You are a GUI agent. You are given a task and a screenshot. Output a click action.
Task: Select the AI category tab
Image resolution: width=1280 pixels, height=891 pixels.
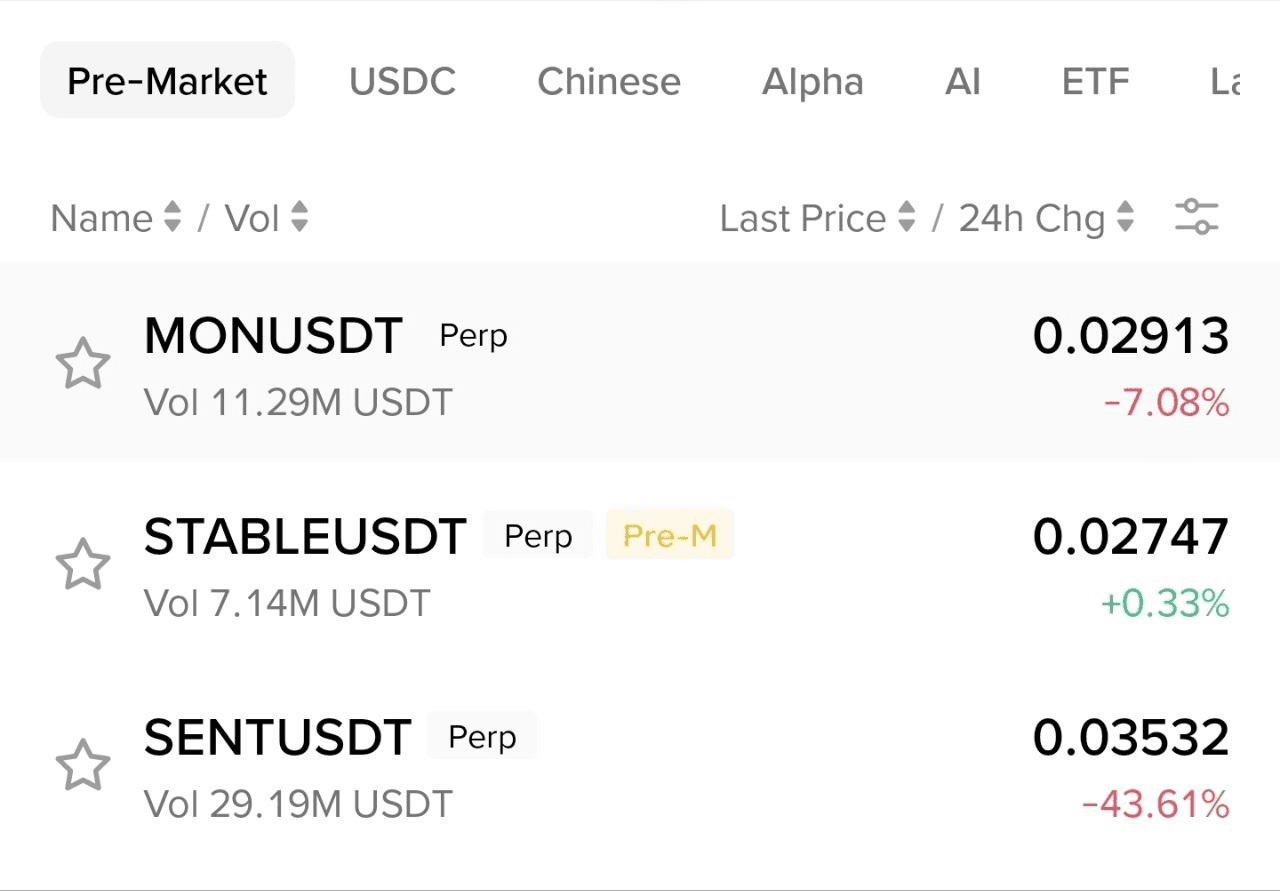point(962,81)
